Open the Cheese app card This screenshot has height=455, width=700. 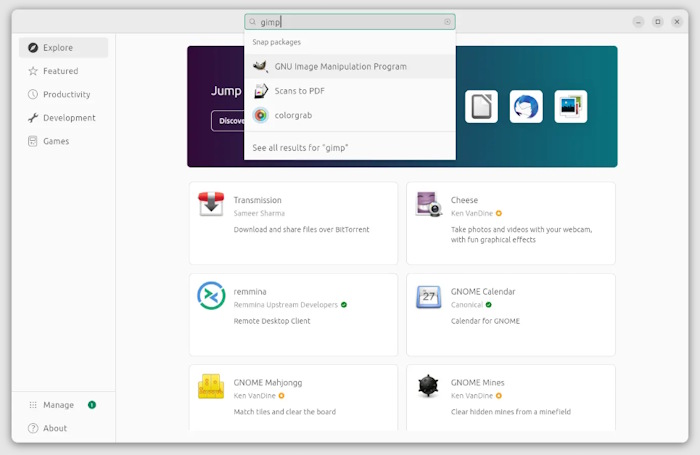pyautogui.click(x=511, y=223)
